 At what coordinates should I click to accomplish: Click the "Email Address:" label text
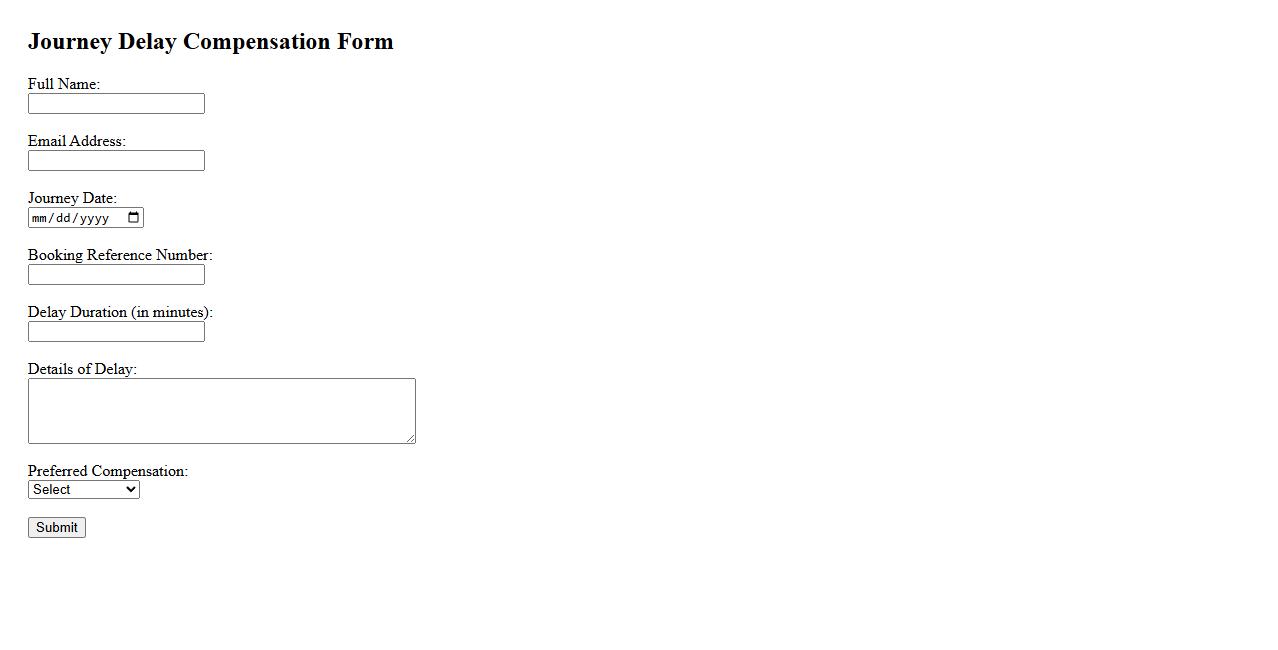[77, 141]
